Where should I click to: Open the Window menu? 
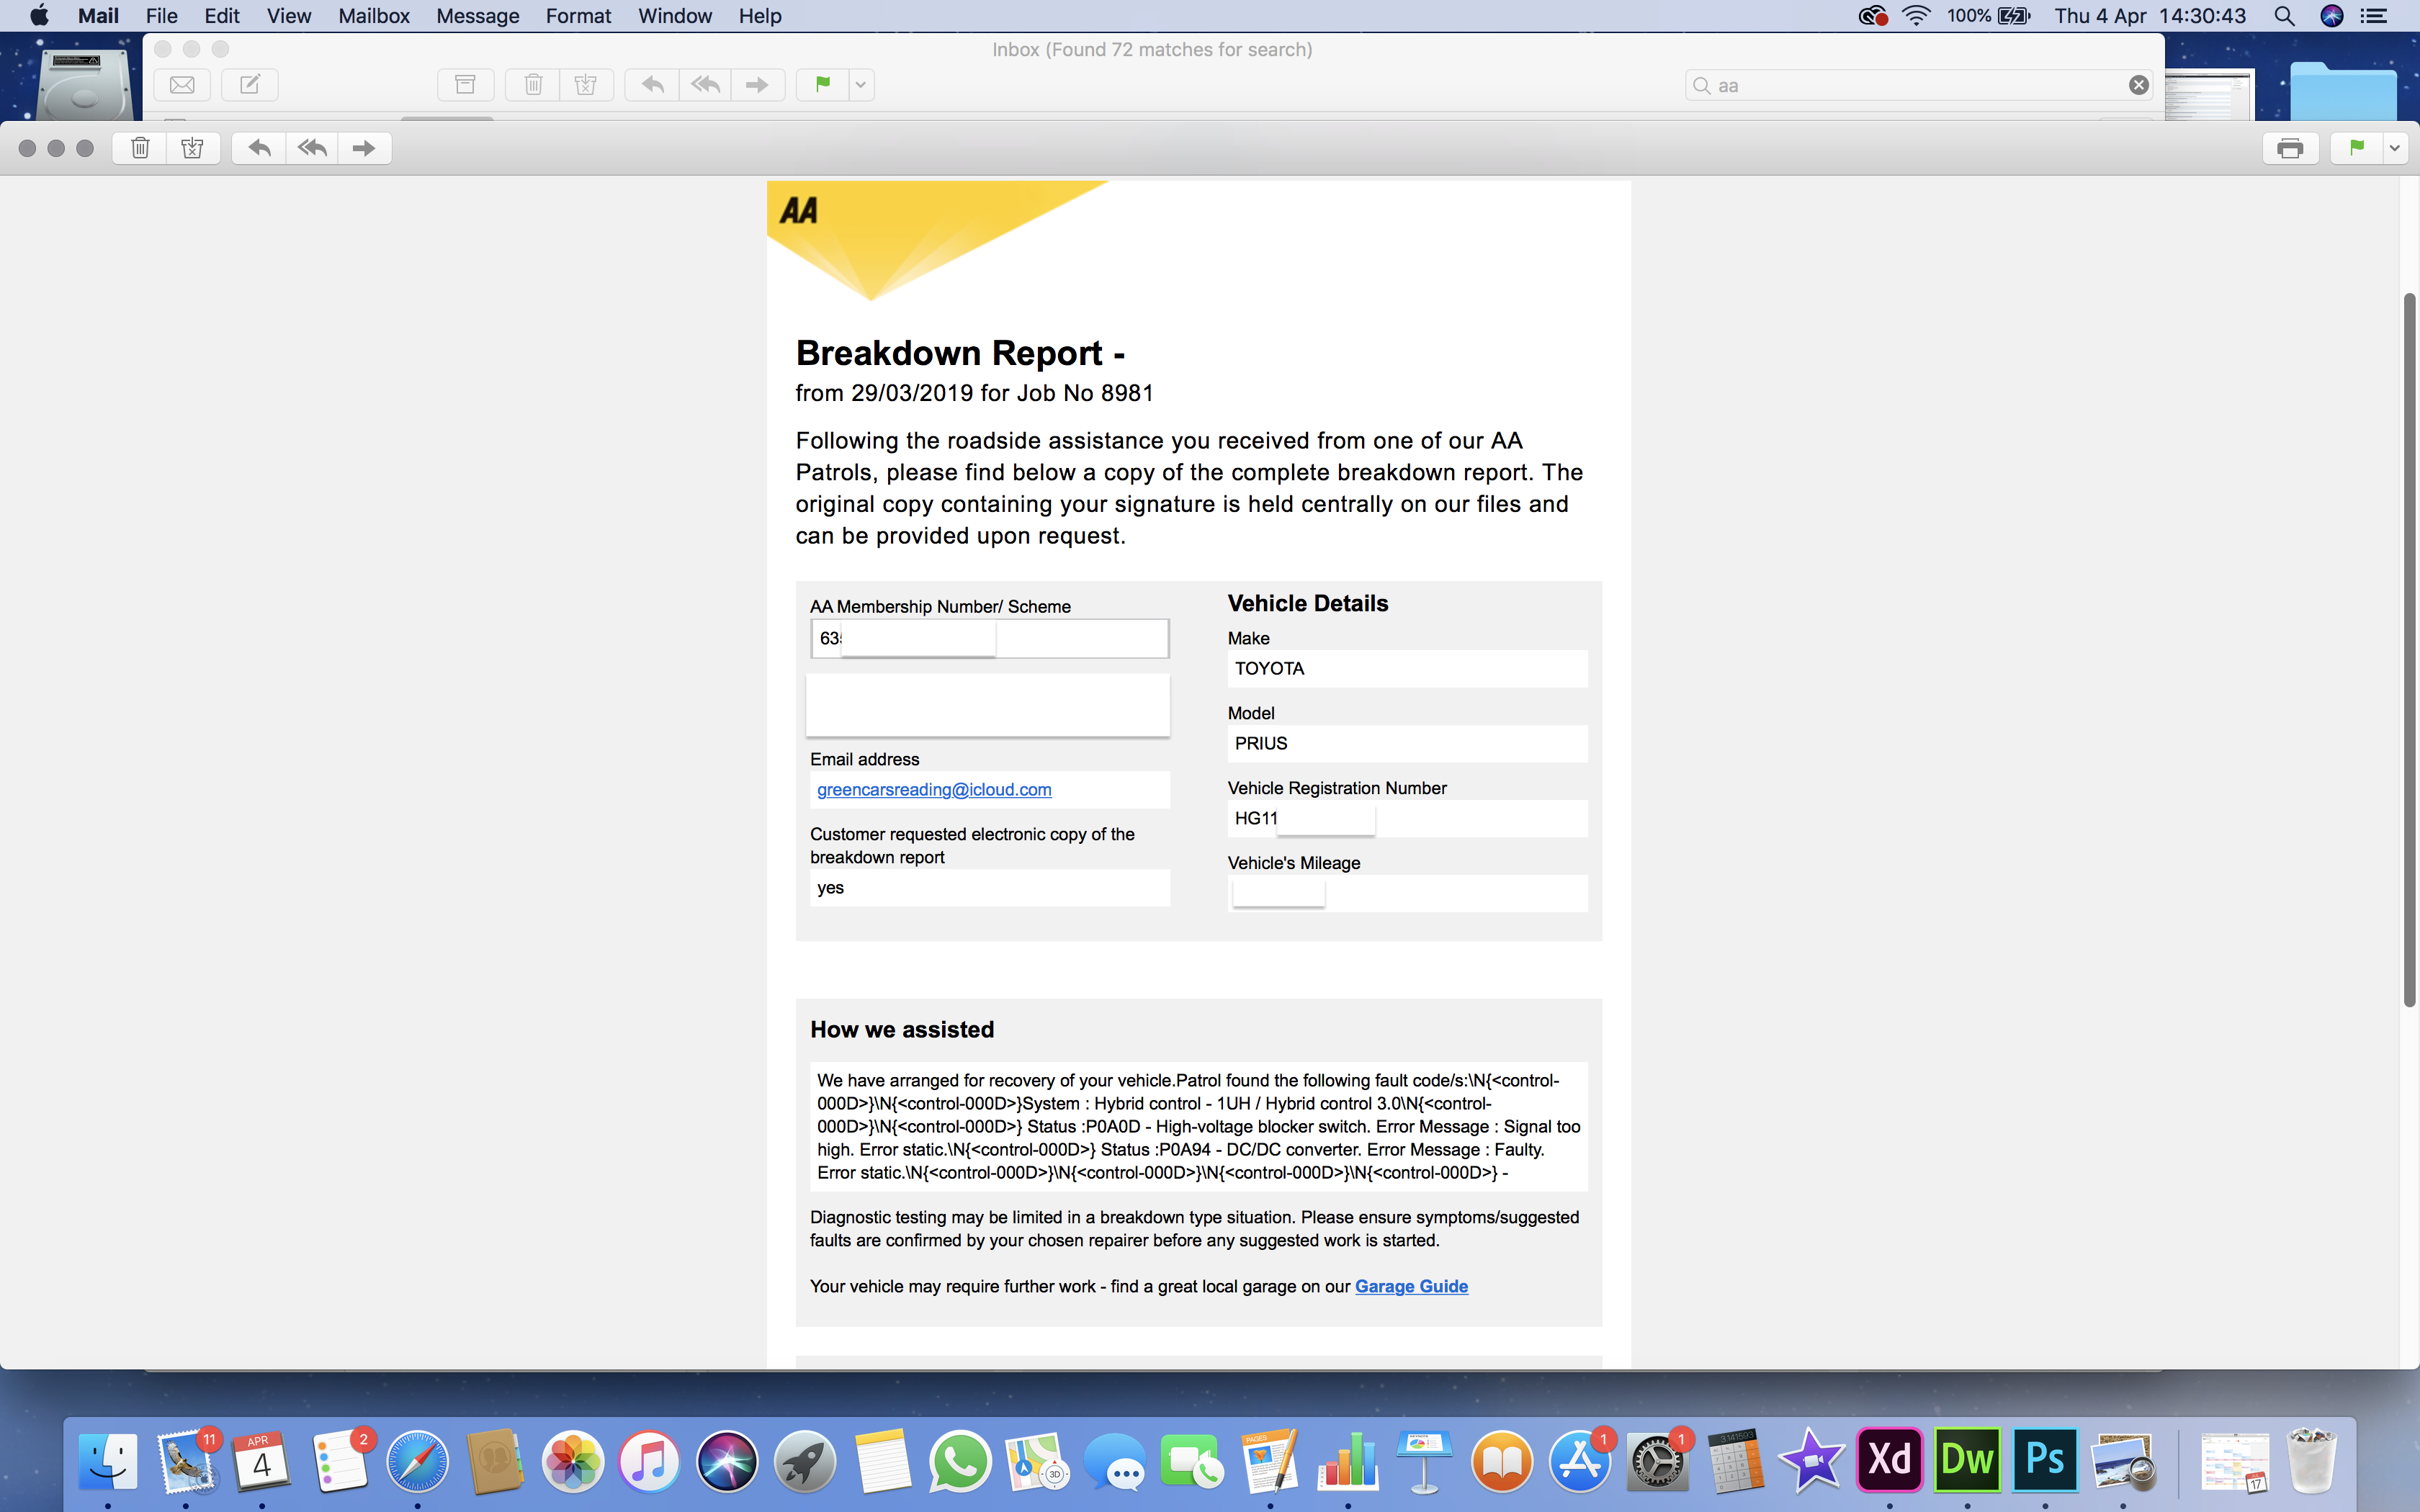[x=675, y=16]
